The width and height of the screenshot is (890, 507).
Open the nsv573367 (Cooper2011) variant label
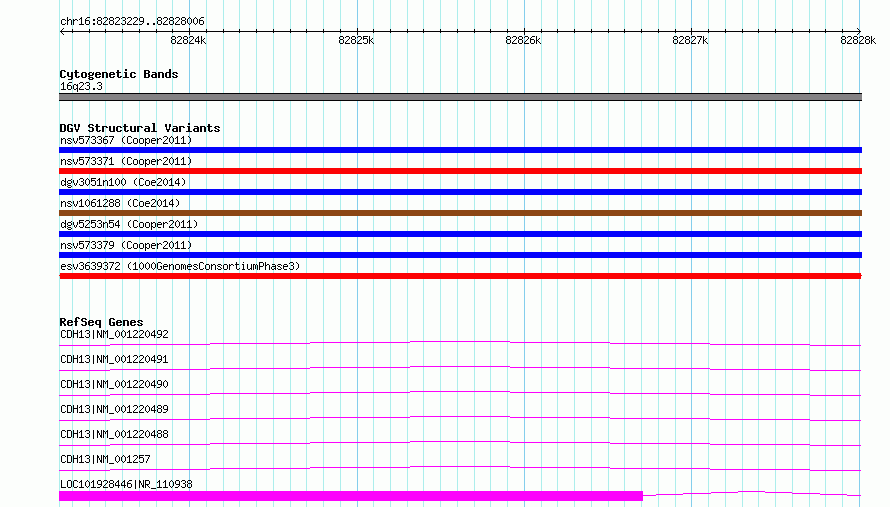pyautogui.click(x=126, y=140)
